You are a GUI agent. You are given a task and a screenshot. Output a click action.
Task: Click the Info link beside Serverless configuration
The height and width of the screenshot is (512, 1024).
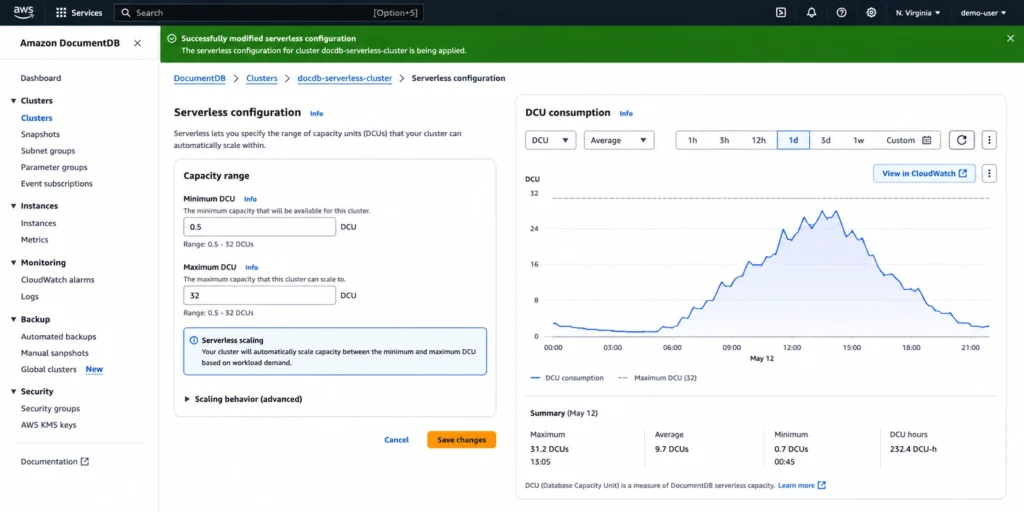pyautogui.click(x=317, y=113)
